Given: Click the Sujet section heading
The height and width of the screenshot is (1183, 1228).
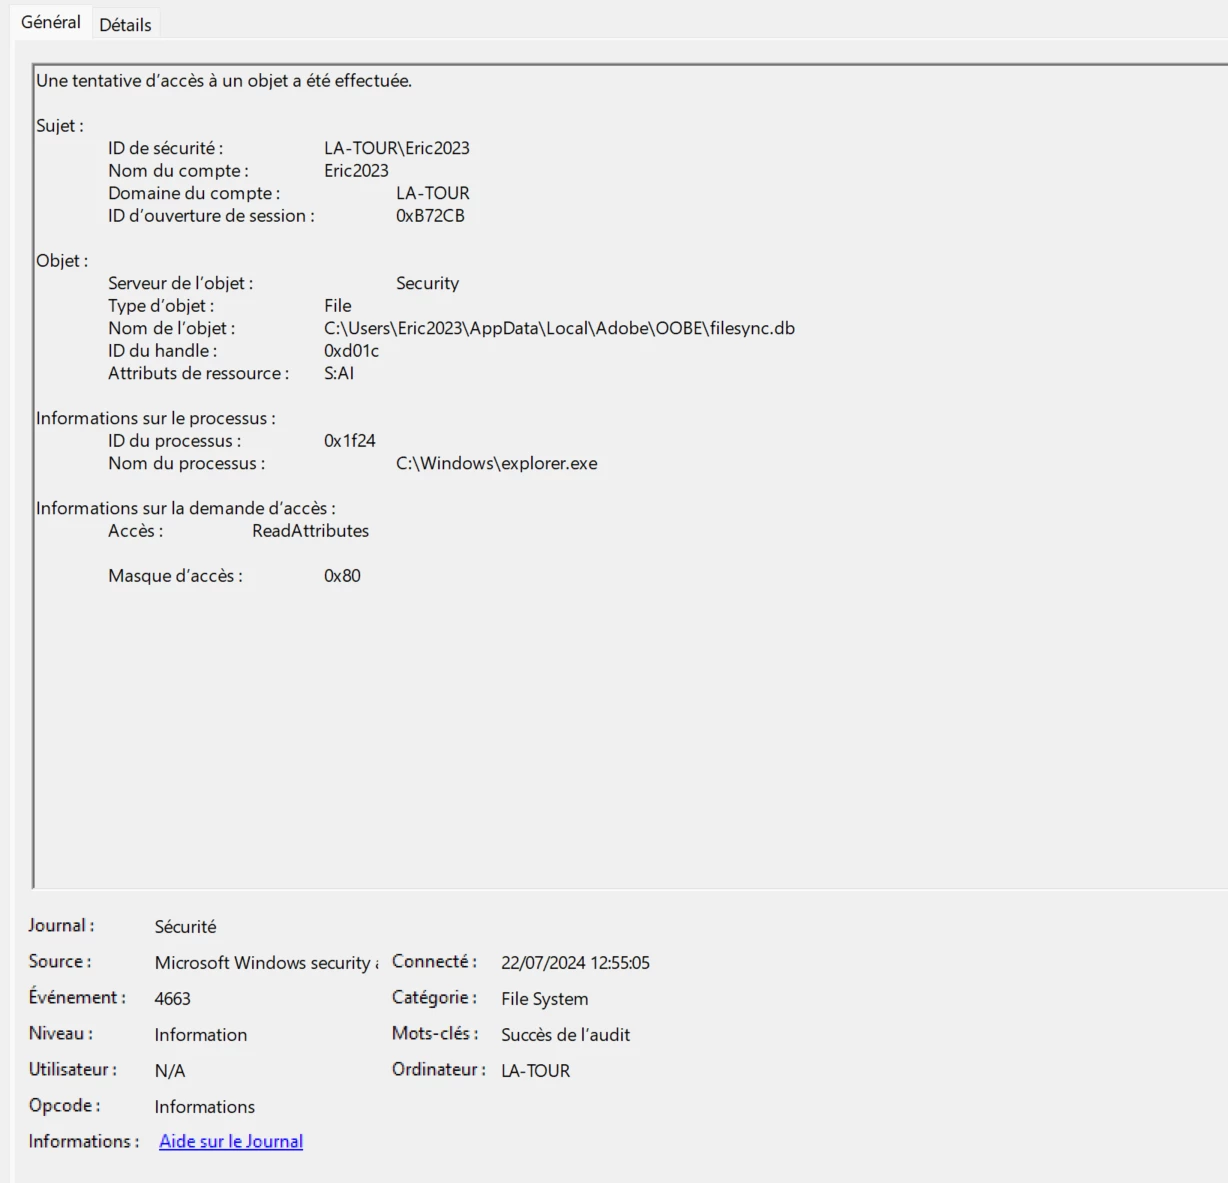Looking at the screenshot, I should pos(60,126).
